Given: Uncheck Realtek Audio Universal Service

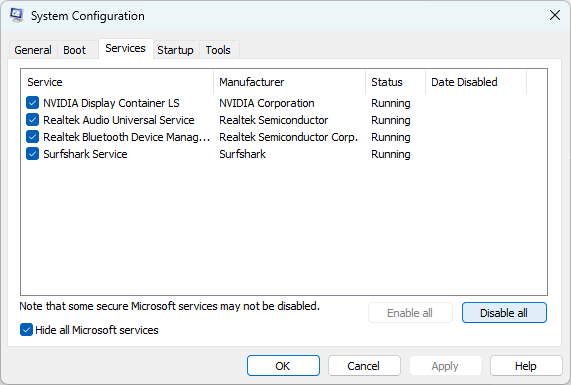Looking at the screenshot, I should [32, 120].
